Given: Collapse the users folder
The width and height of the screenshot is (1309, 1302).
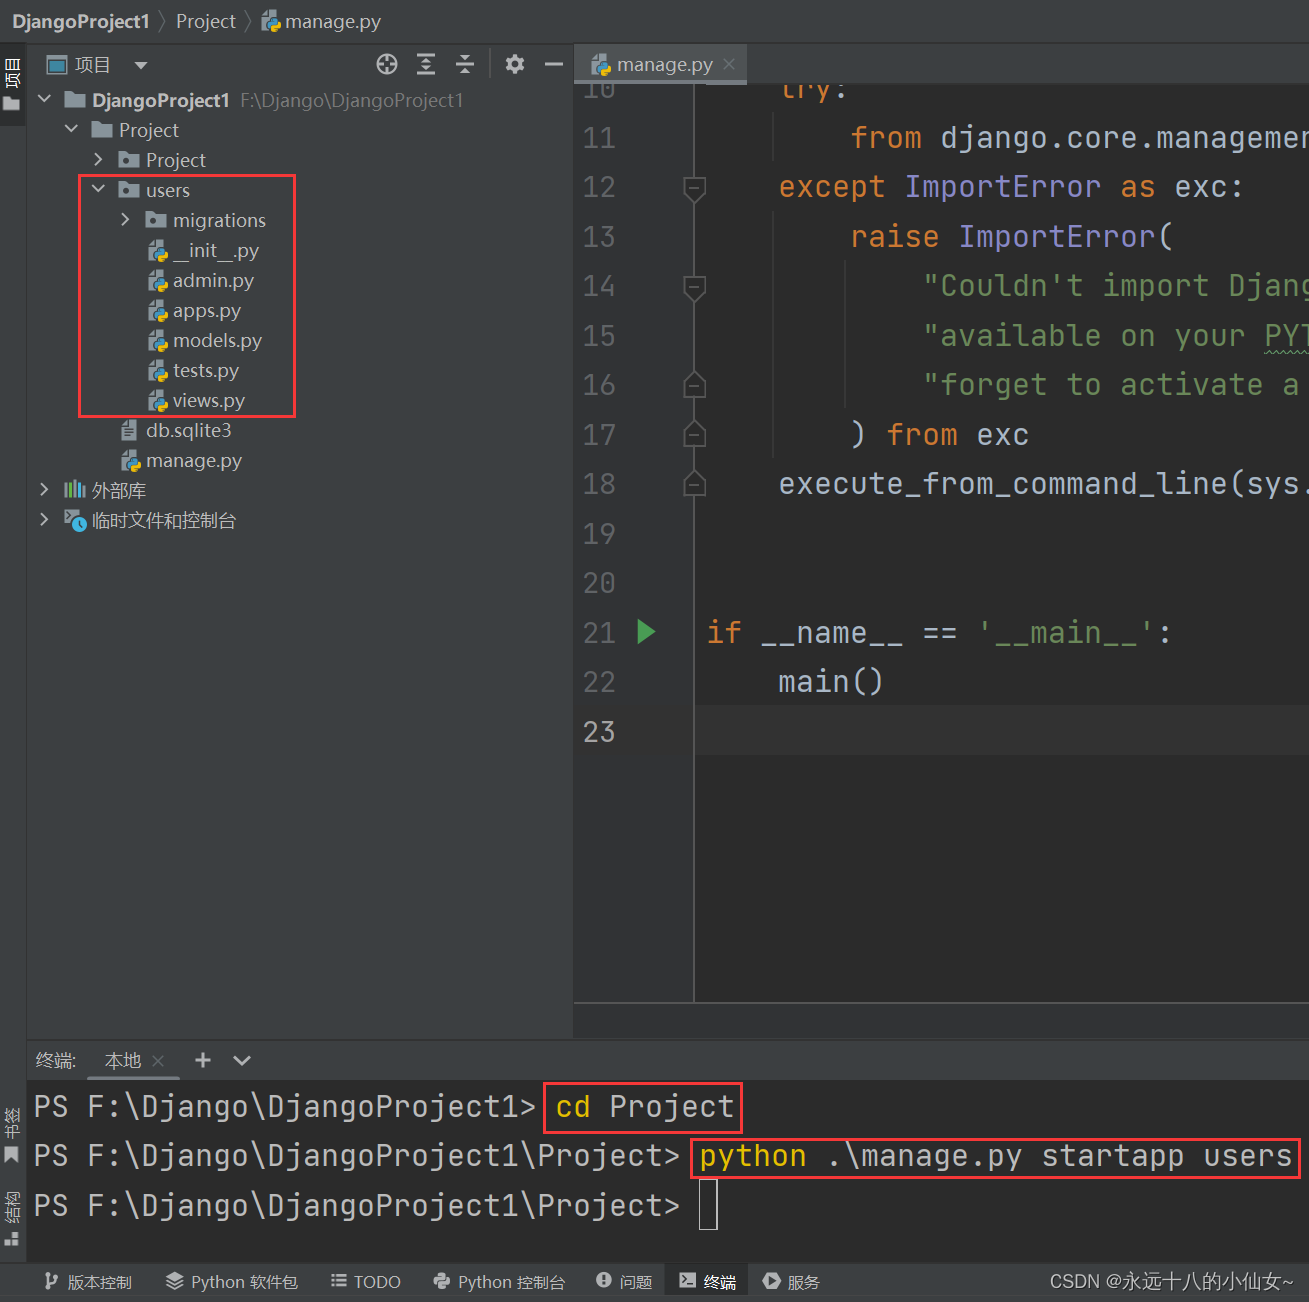Looking at the screenshot, I should [98, 190].
